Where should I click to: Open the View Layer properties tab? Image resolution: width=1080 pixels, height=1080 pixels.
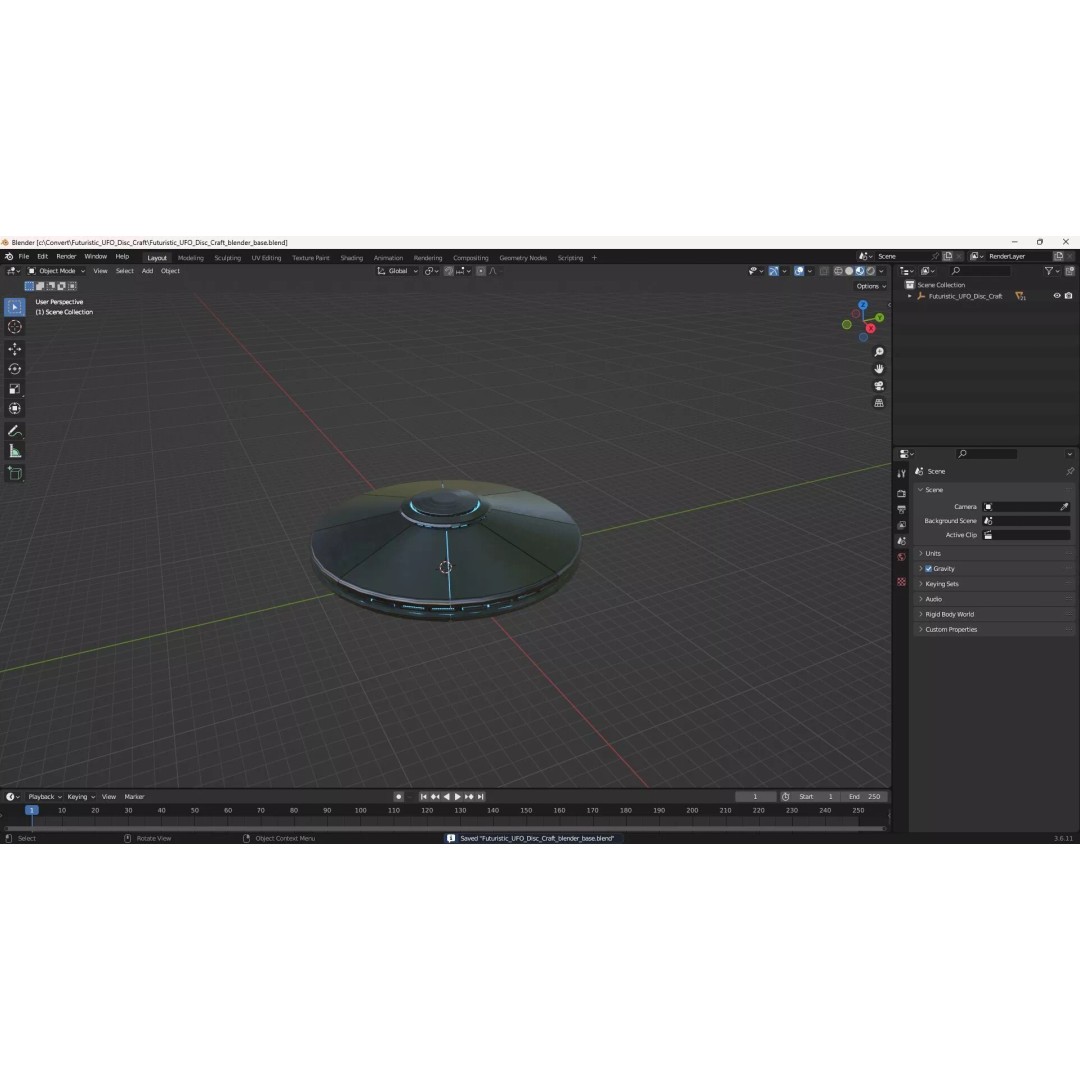pyautogui.click(x=901, y=526)
